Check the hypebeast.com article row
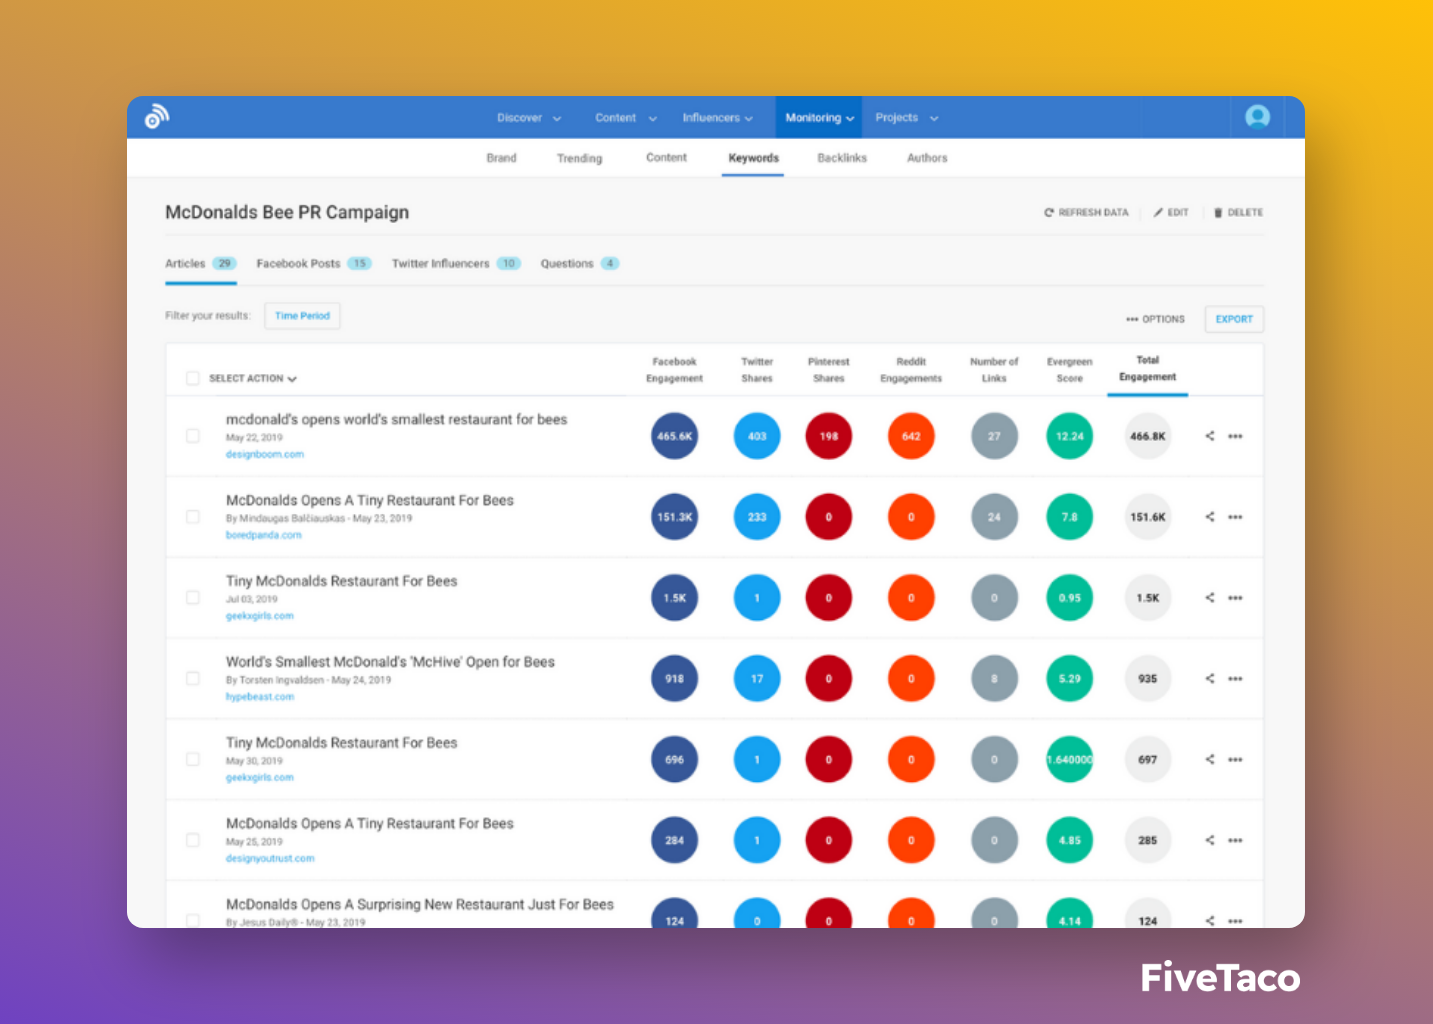The image size is (1433, 1024). tap(193, 679)
